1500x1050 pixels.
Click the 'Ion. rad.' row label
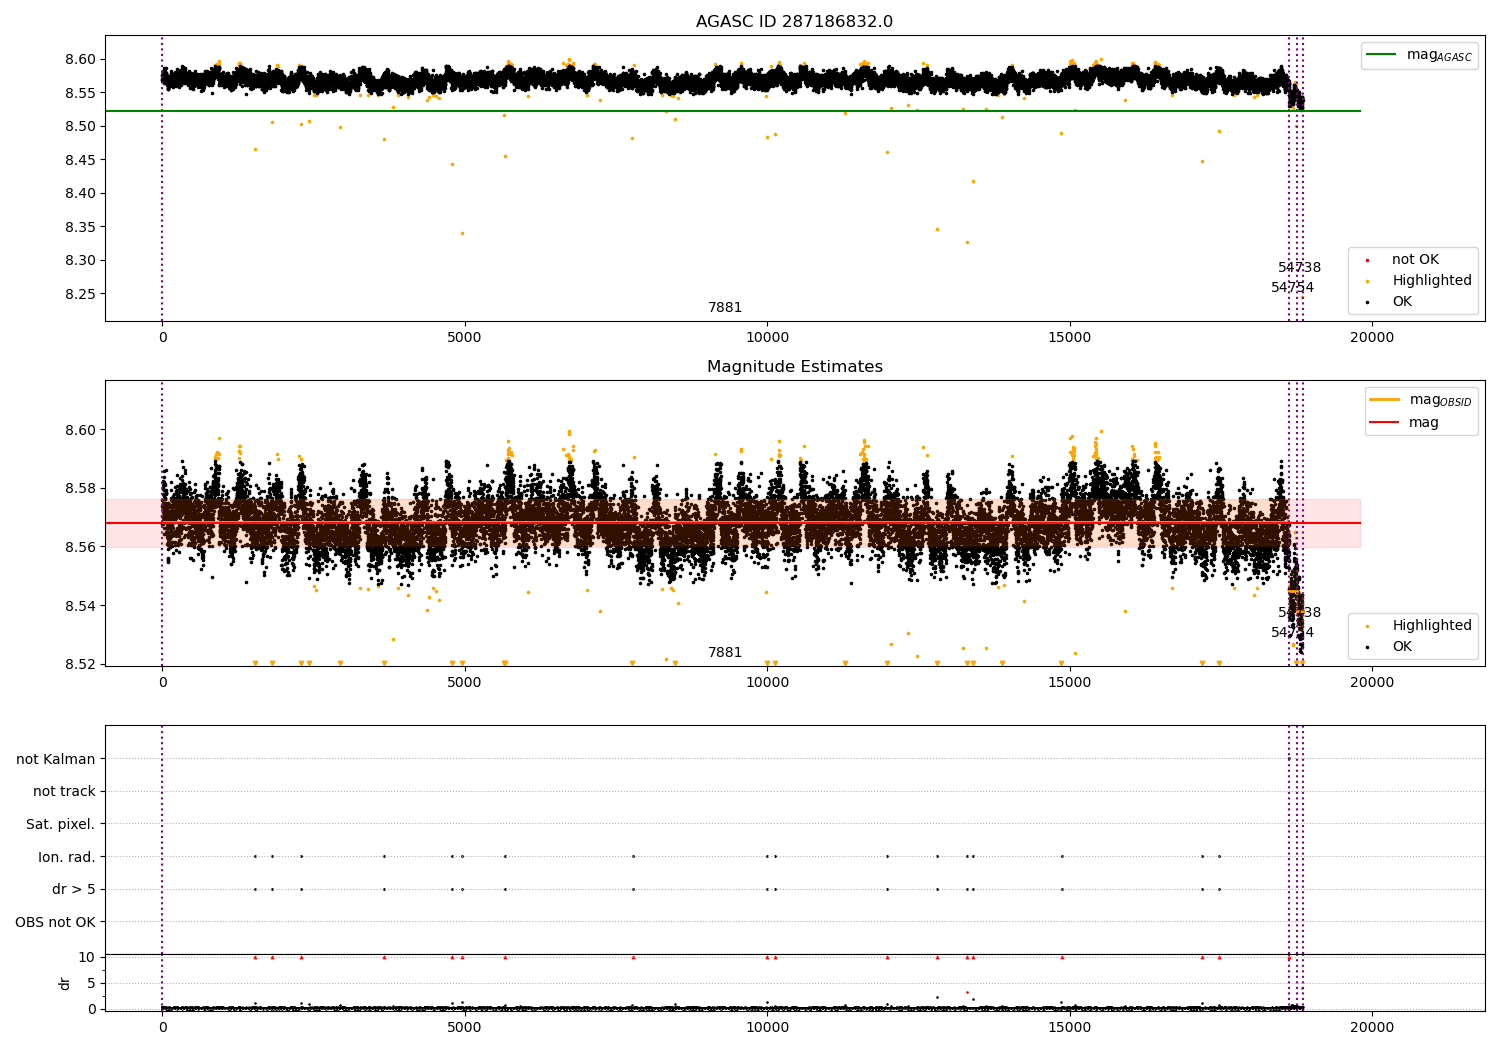[67, 857]
